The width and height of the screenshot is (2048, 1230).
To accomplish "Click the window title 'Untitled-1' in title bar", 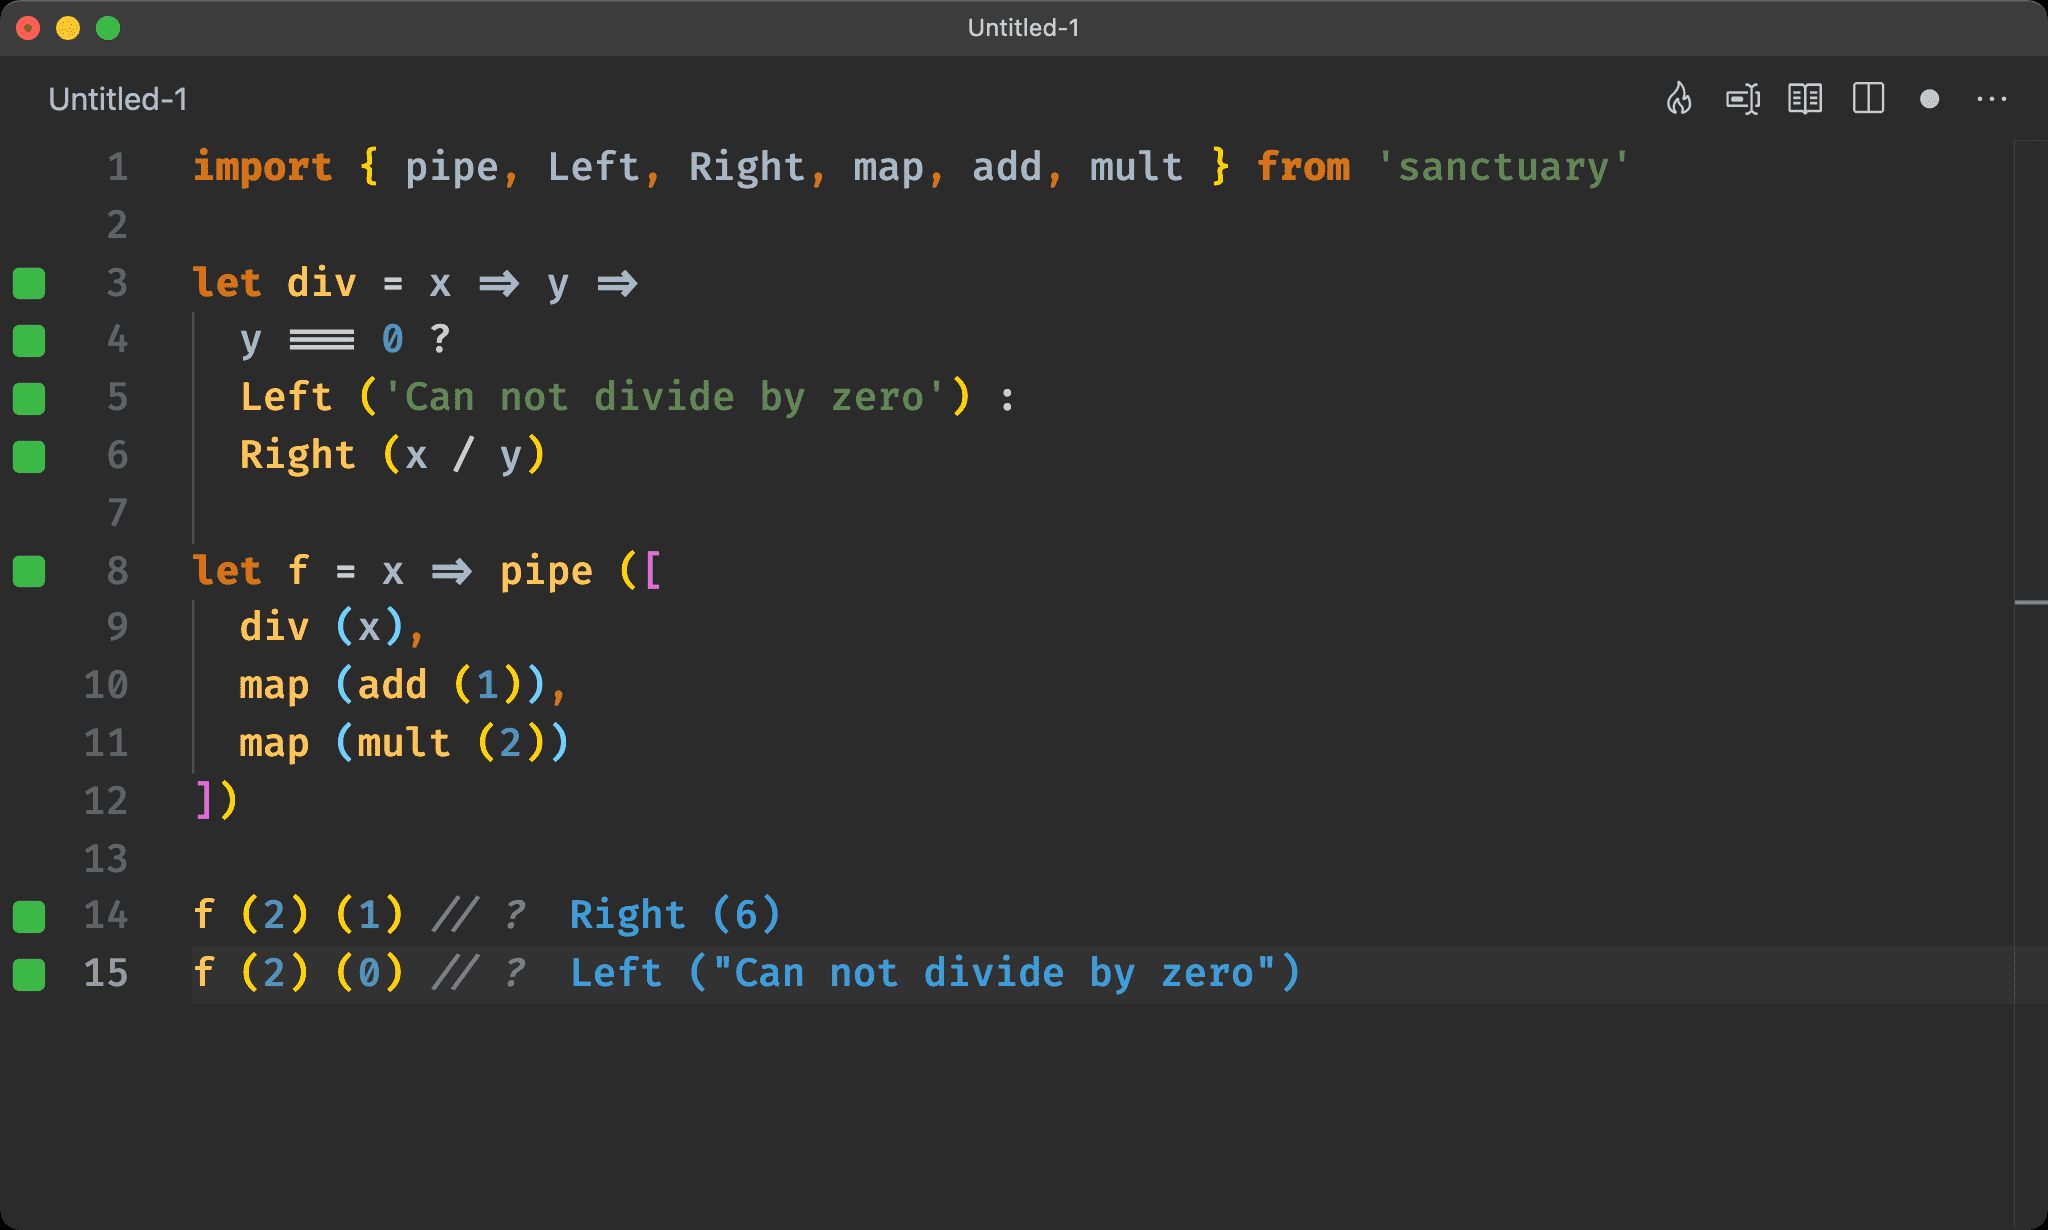I will pos(1023,28).
